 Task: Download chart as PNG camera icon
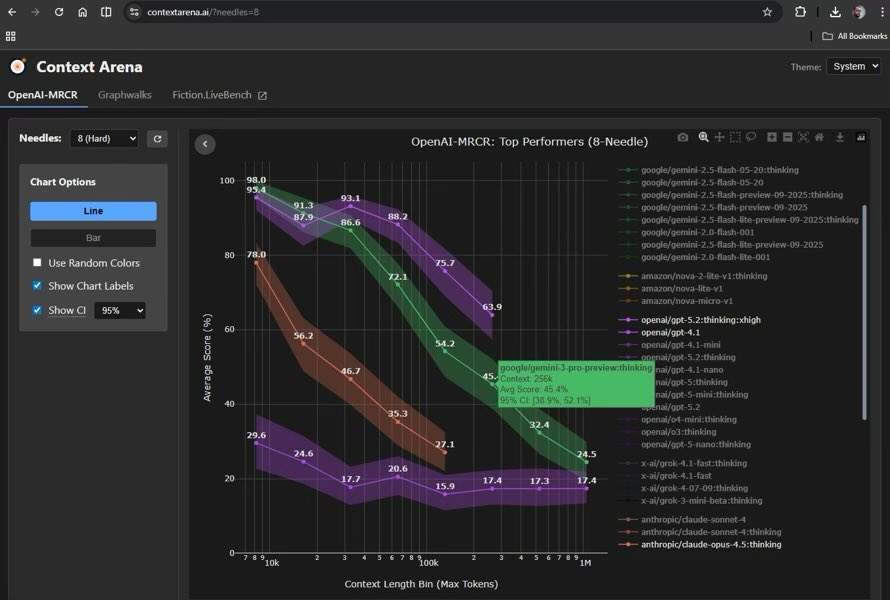[x=683, y=137]
